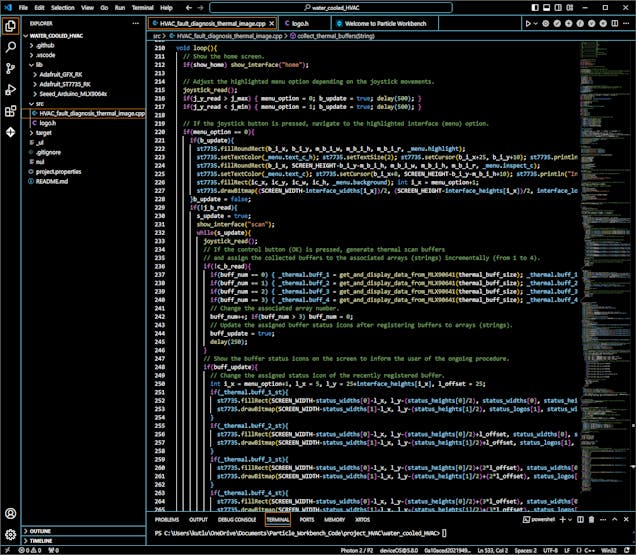
Task: Open the Search view in activity bar
Action: [x=11, y=47]
